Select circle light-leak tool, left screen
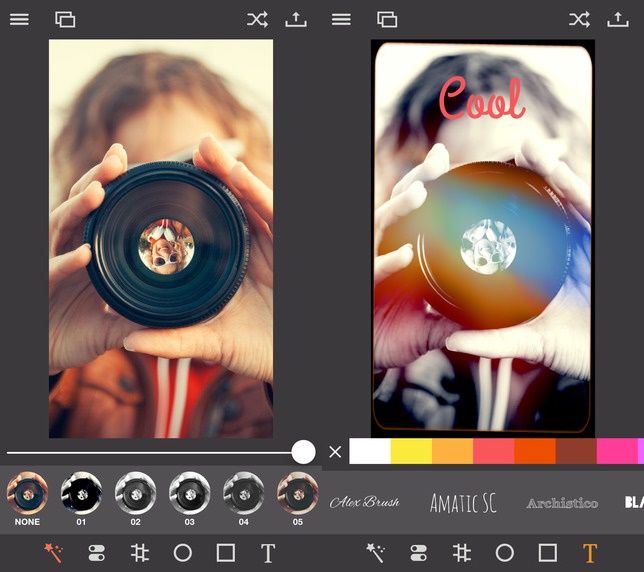Image resolution: width=644 pixels, height=572 pixels. [x=183, y=553]
